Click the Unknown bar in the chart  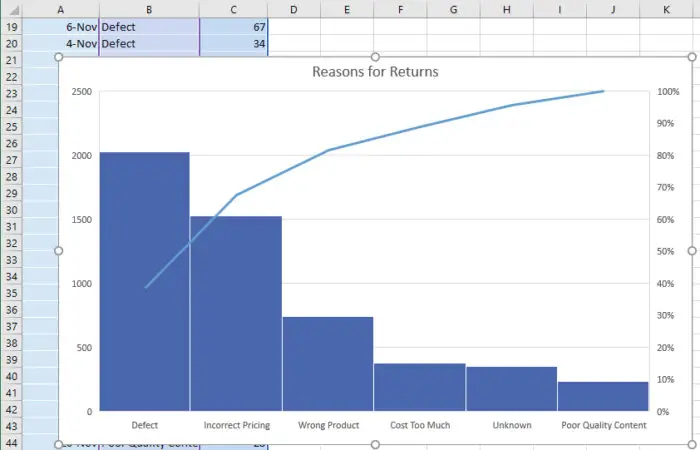click(x=511, y=389)
